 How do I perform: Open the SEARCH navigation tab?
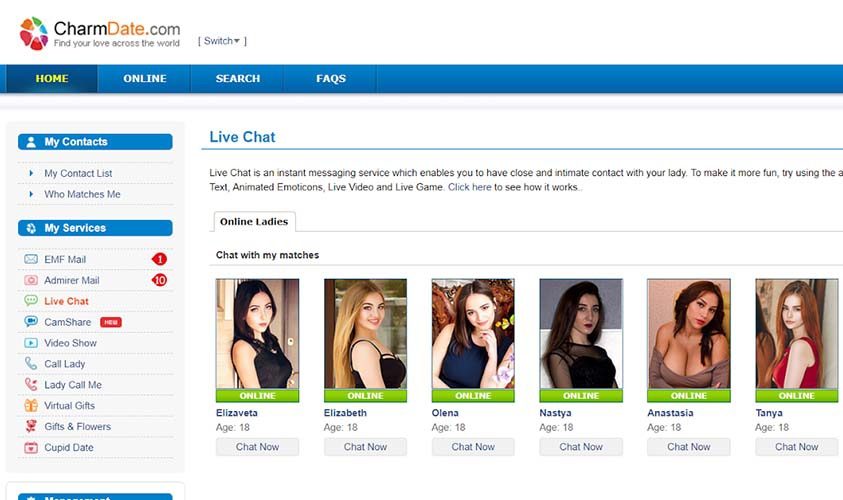coord(238,78)
